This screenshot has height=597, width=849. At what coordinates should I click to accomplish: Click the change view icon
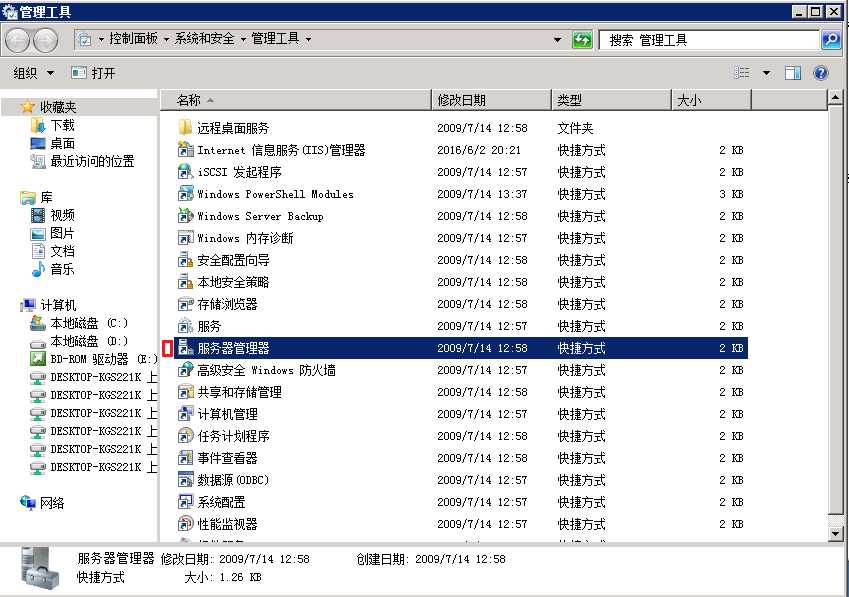click(742, 73)
